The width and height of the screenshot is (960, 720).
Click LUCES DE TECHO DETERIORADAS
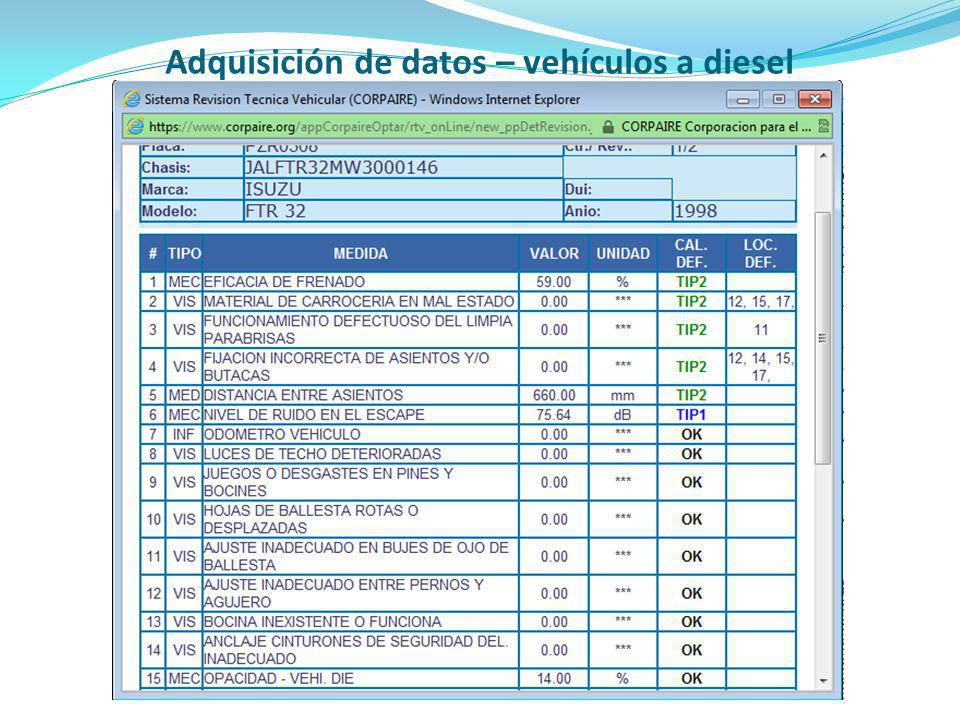pos(323,454)
